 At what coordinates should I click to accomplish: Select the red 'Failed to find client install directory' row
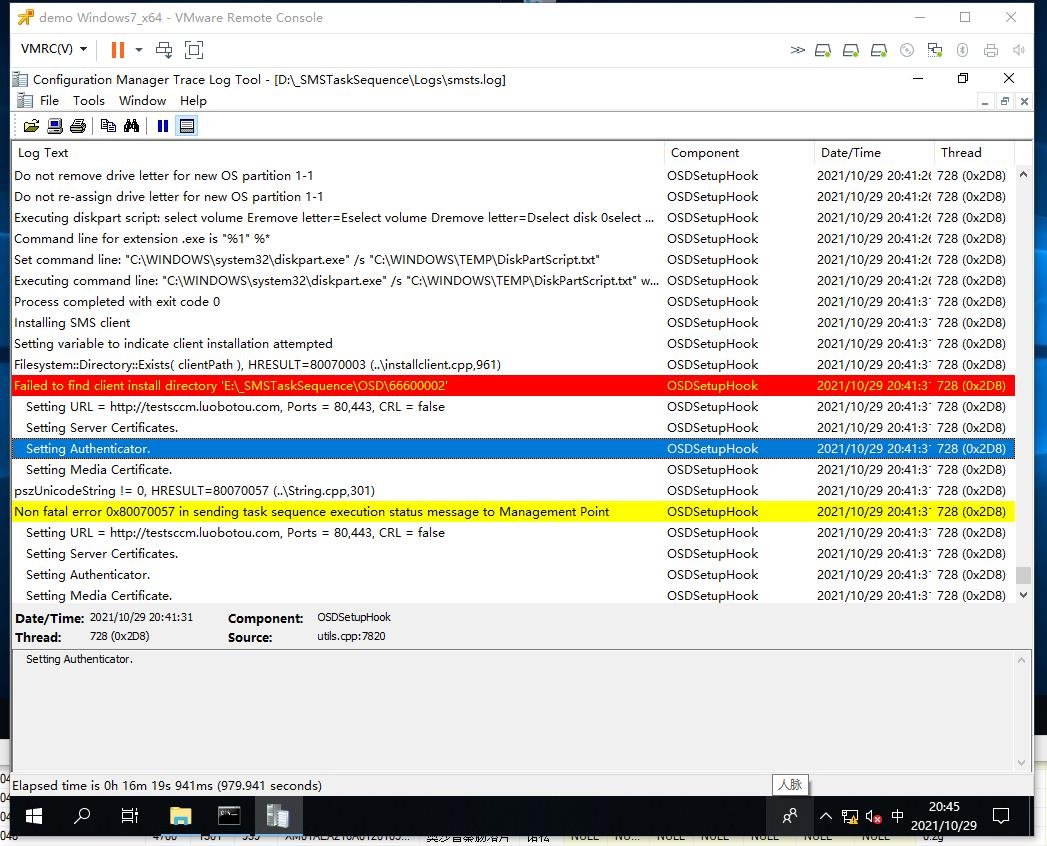[338, 386]
